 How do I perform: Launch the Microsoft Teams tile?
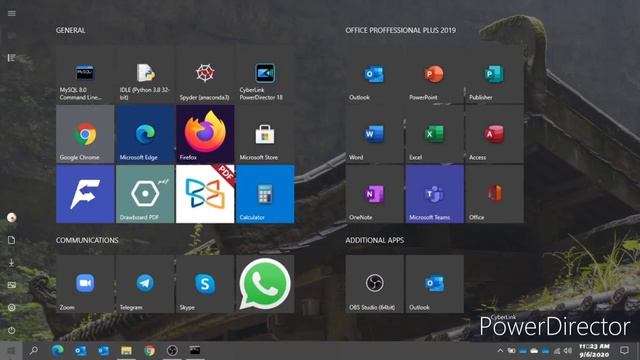[434, 194]
